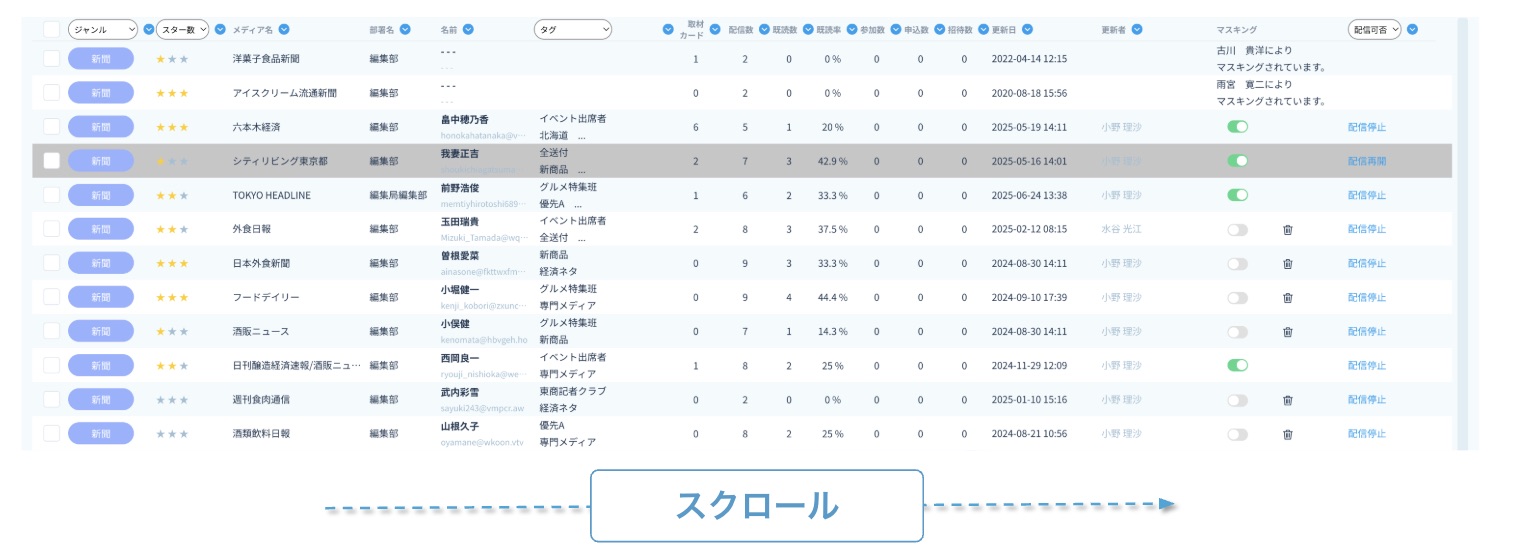The image size is (1516, 560).
Task: Click 配信停止 link in TOKYO HEADLINE row
Action: click(x=1366, y=195)
